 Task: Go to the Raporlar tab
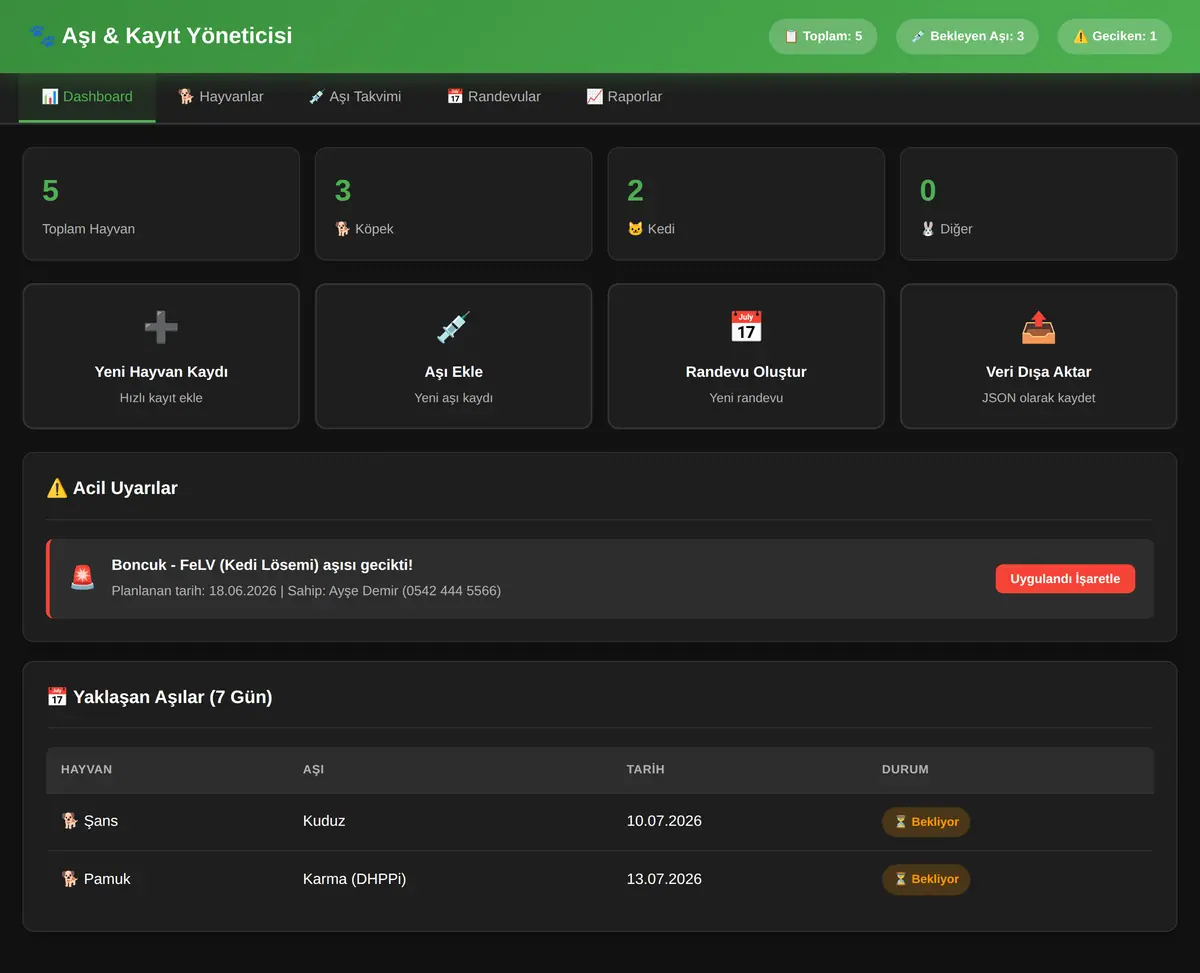tap(624, 97)
